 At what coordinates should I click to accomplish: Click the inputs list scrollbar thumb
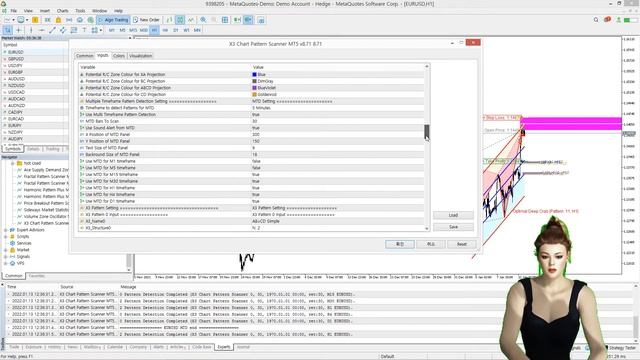pos(427,132)
